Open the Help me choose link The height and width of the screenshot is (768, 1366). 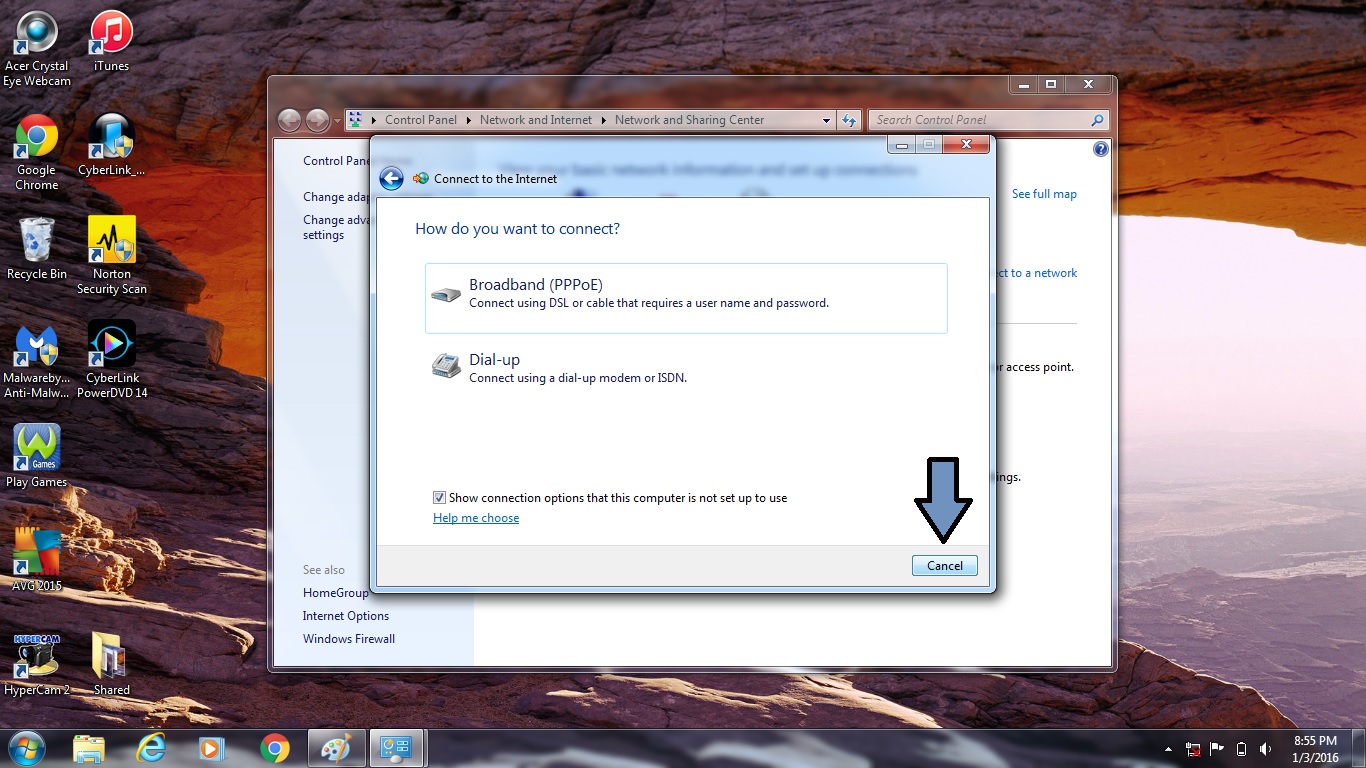click(x=476, y=518)
